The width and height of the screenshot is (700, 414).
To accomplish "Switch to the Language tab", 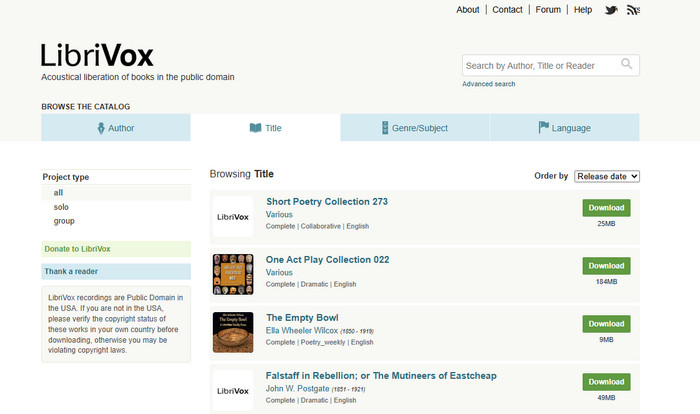I will click(564, 128).
